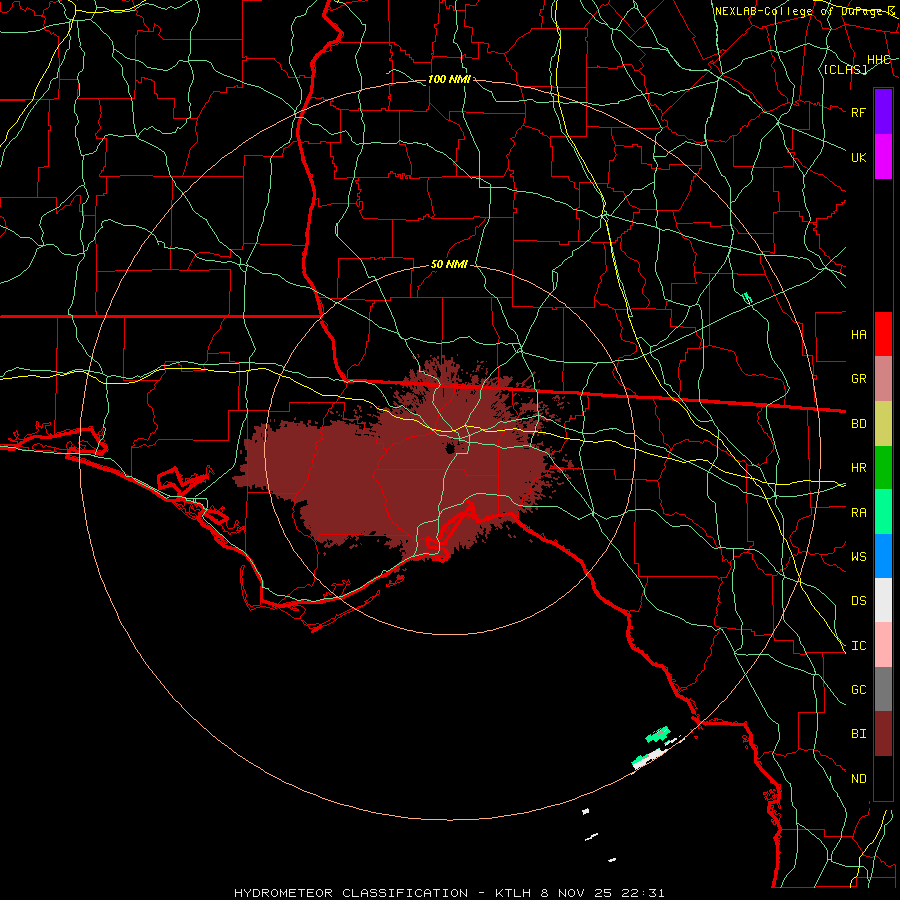The width and height of the screenshot is (900, 900).
Task: Click the black radar site hole in echo
Action: coord(451,448)
